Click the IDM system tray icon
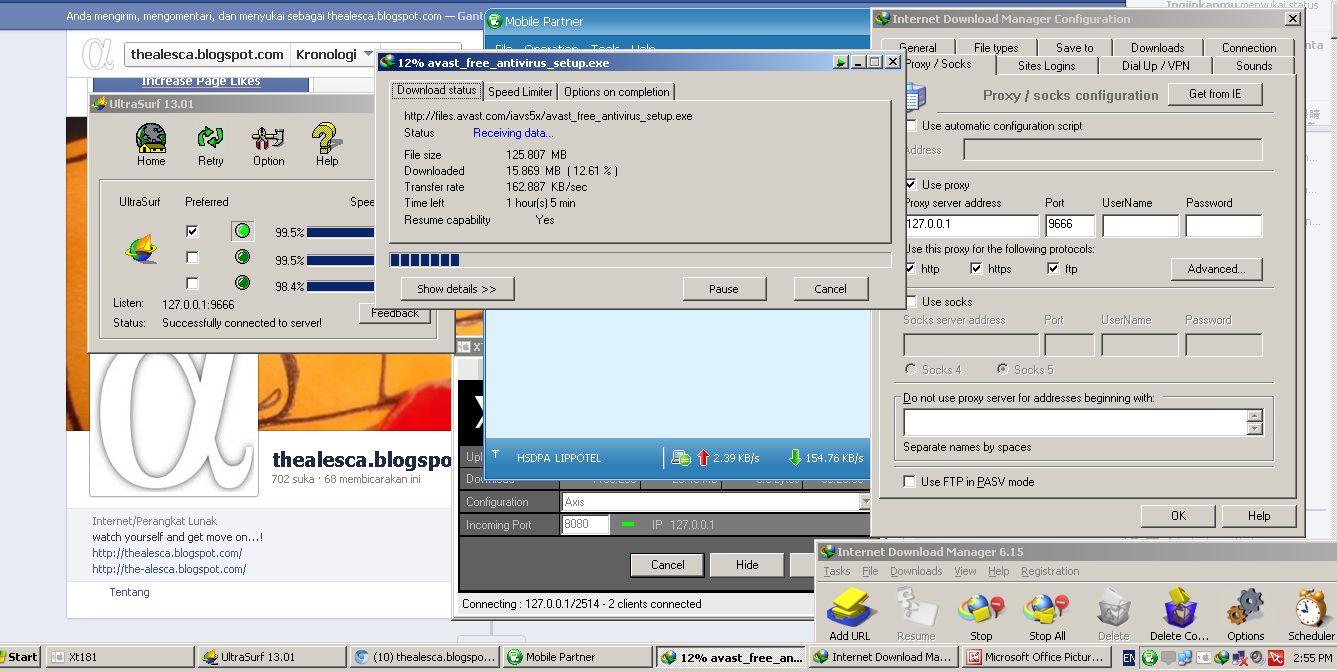1337x672 pixels. pyautogui.click(x=1221, y=658)
